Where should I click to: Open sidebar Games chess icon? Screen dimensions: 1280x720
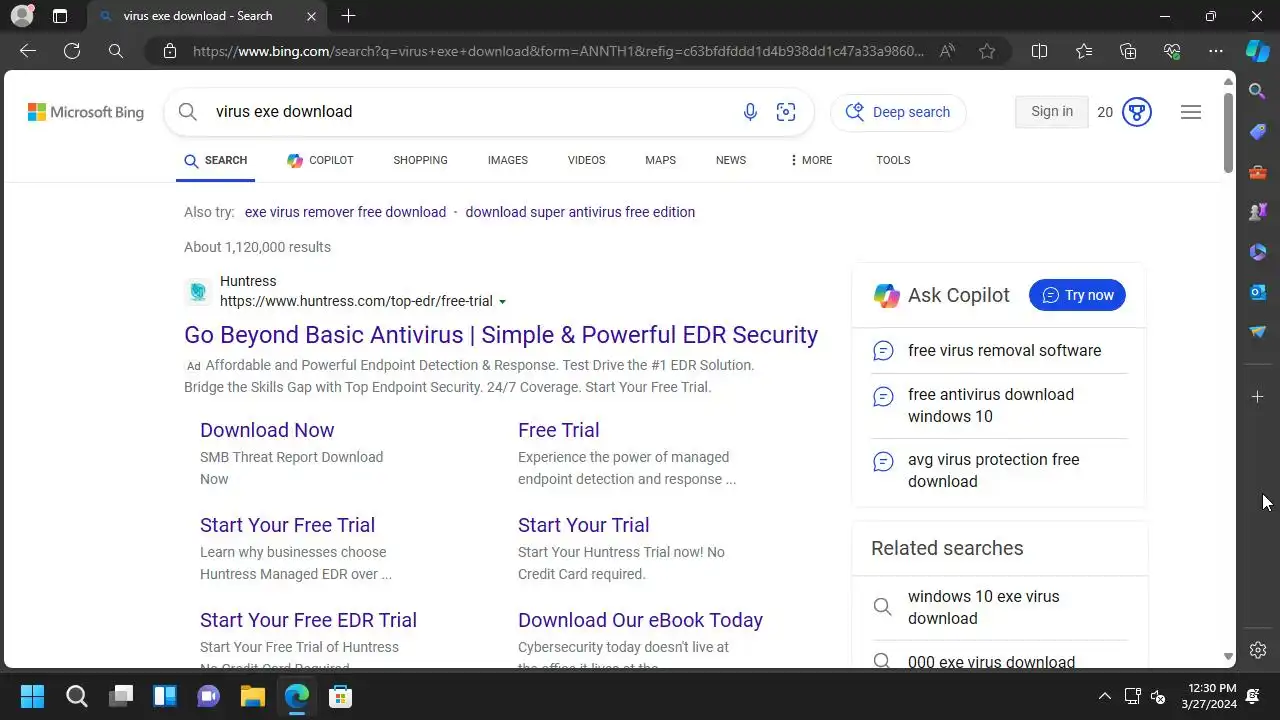(x=1258, y=212)
